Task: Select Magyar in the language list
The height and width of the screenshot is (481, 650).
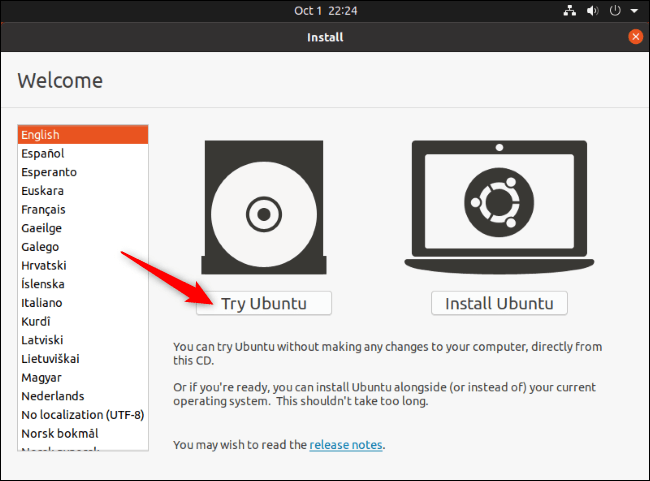Action: [x=83, y=377]
